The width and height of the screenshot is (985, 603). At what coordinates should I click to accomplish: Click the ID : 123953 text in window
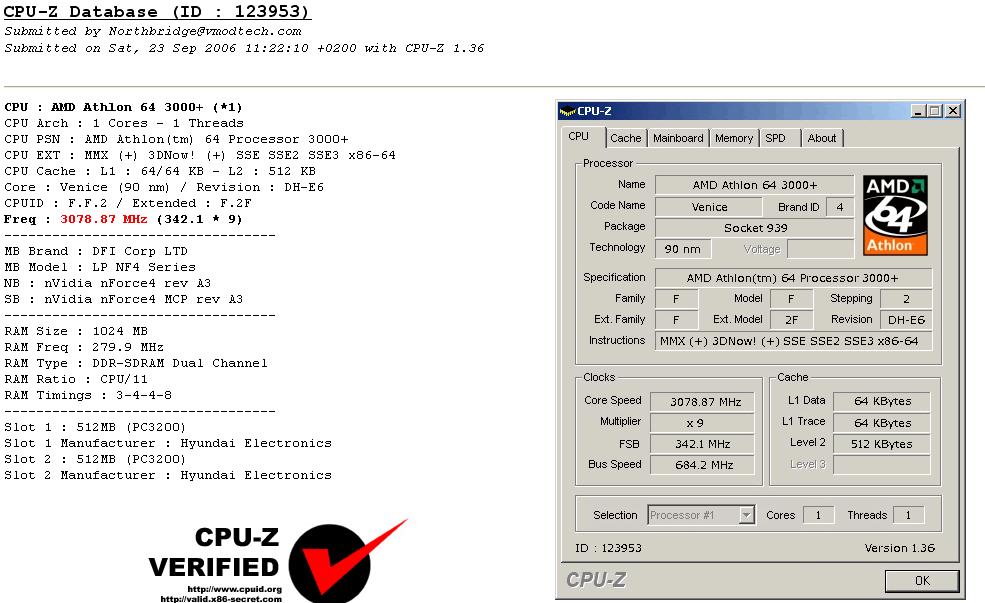(608, 548)
